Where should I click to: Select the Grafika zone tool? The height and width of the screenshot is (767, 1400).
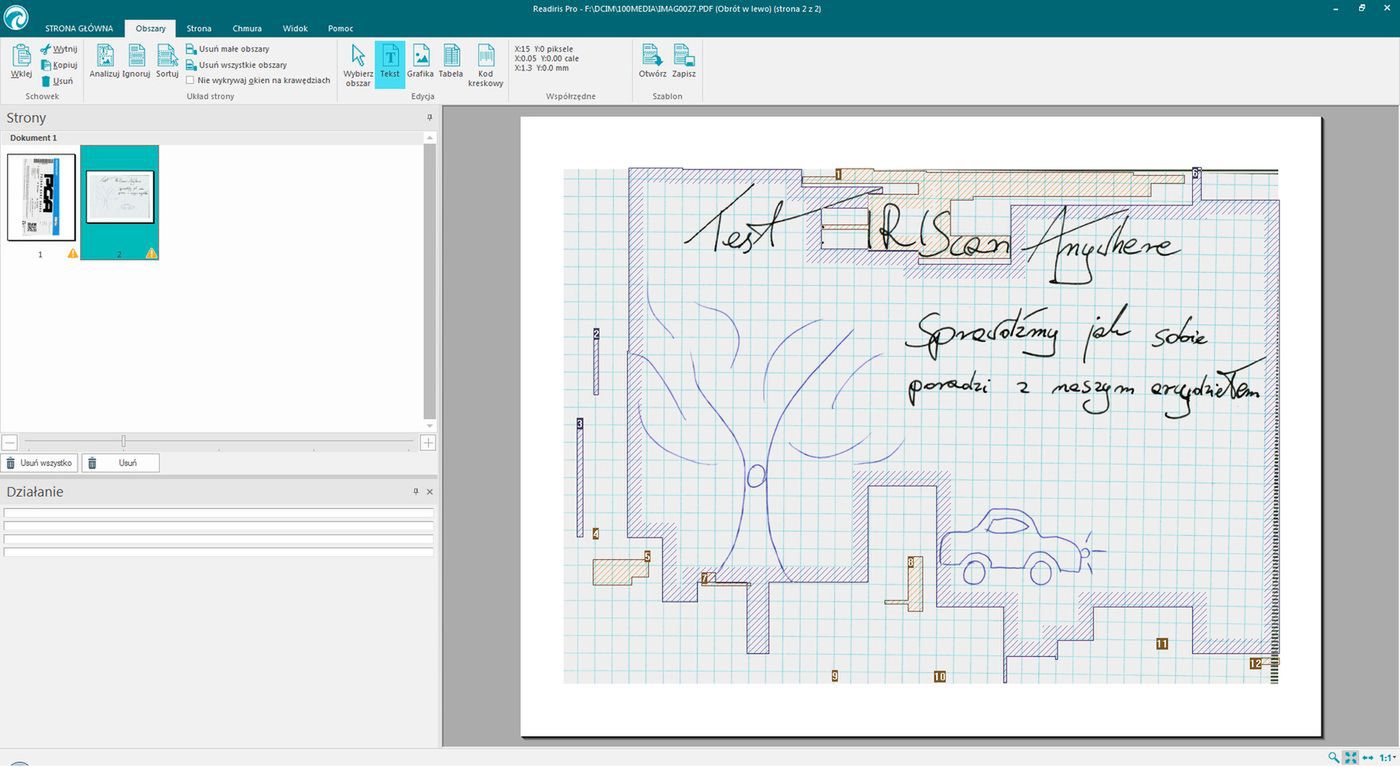[x=420, y=61]
